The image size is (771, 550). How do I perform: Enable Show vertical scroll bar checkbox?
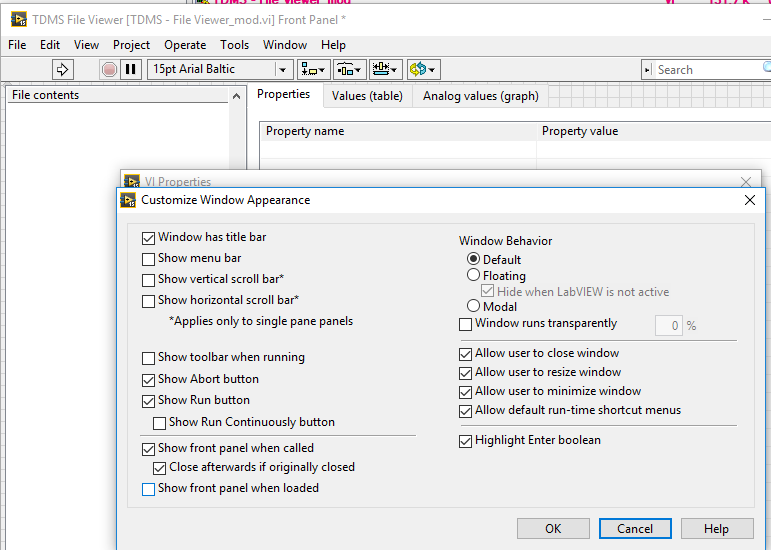pos(148,280)
